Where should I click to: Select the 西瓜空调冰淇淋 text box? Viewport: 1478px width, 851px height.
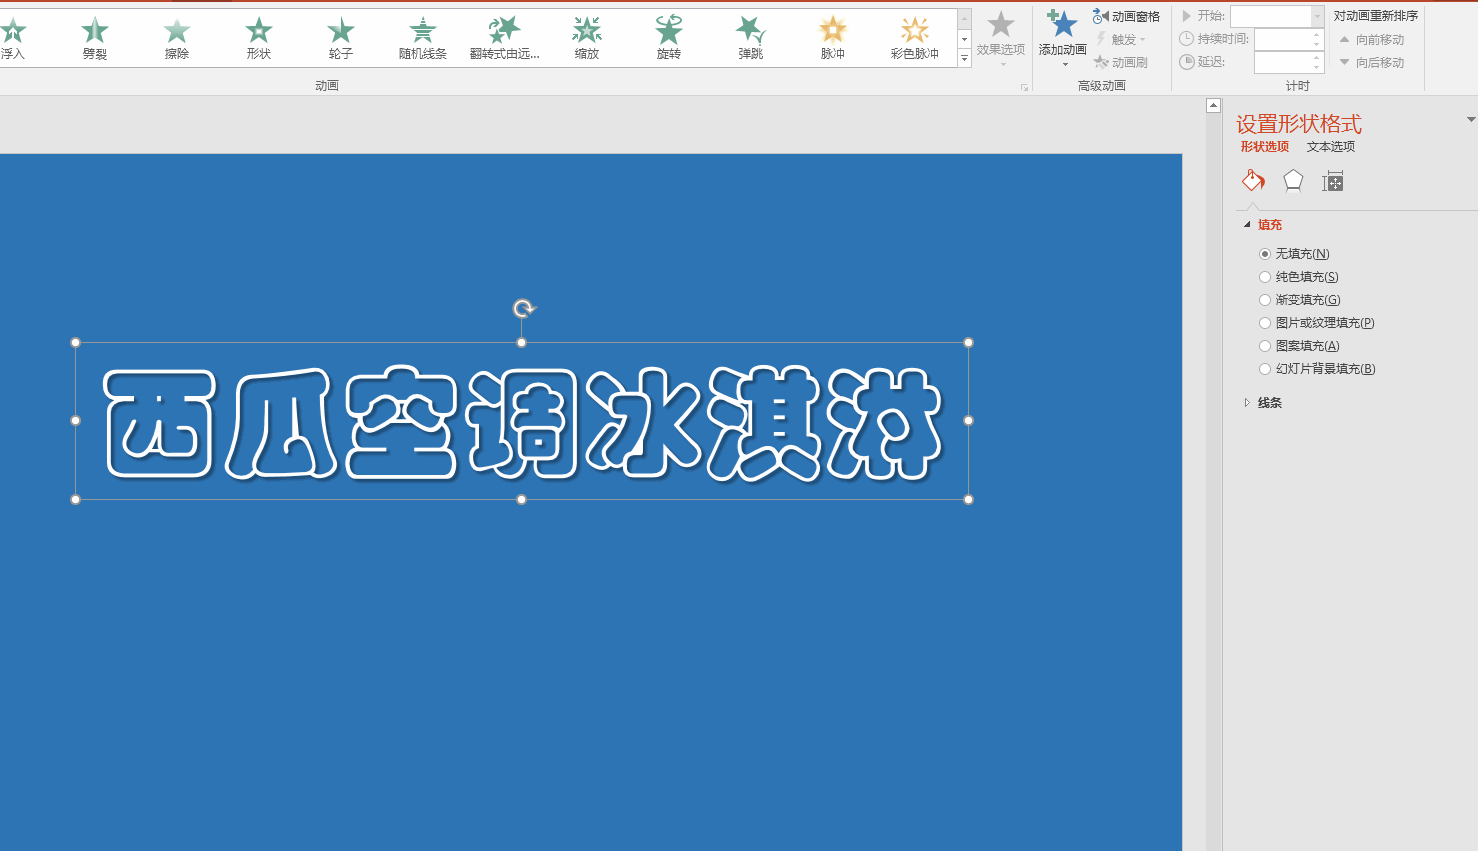tap(522, 421)
